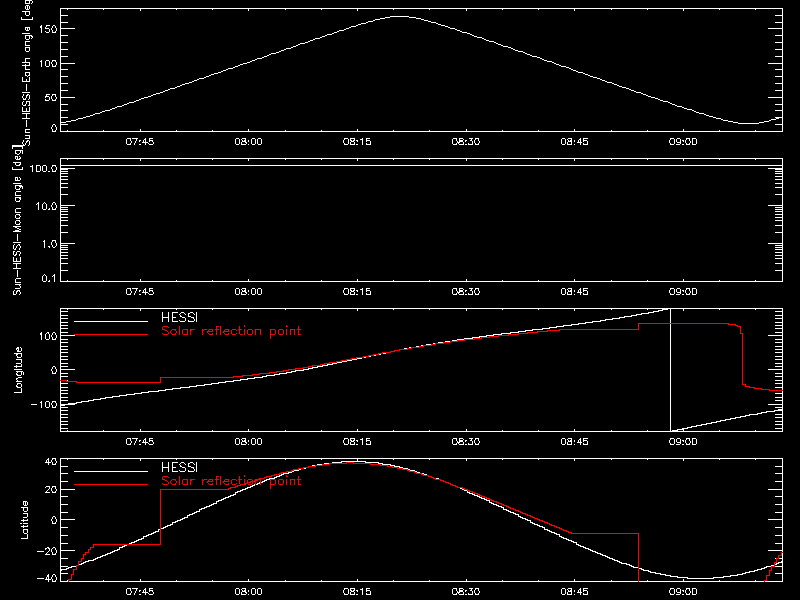Click the 20 tick on the Latitude plot
The width and height of the screenshot is (800, 600).
pos(51,490)
